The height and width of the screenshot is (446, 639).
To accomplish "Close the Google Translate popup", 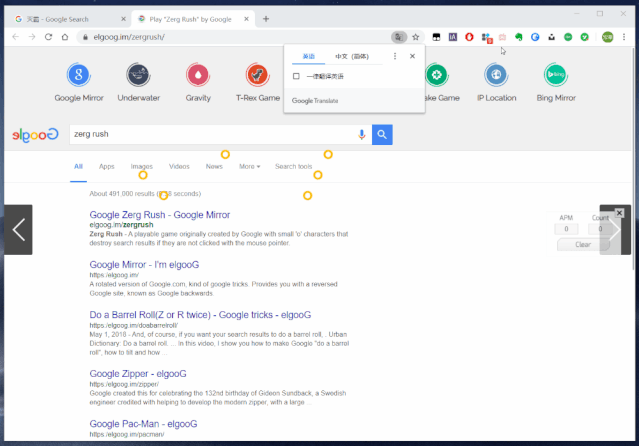I will (412, 56).
